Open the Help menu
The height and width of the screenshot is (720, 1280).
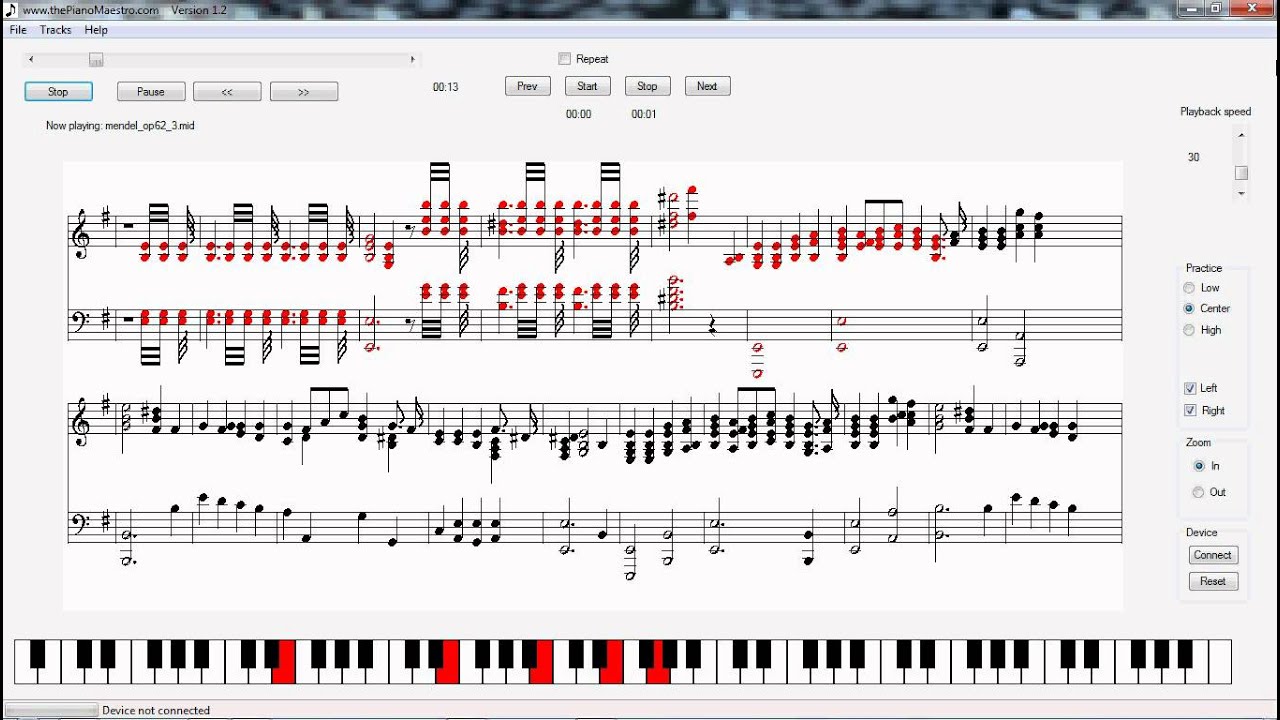tap(96, 30)
